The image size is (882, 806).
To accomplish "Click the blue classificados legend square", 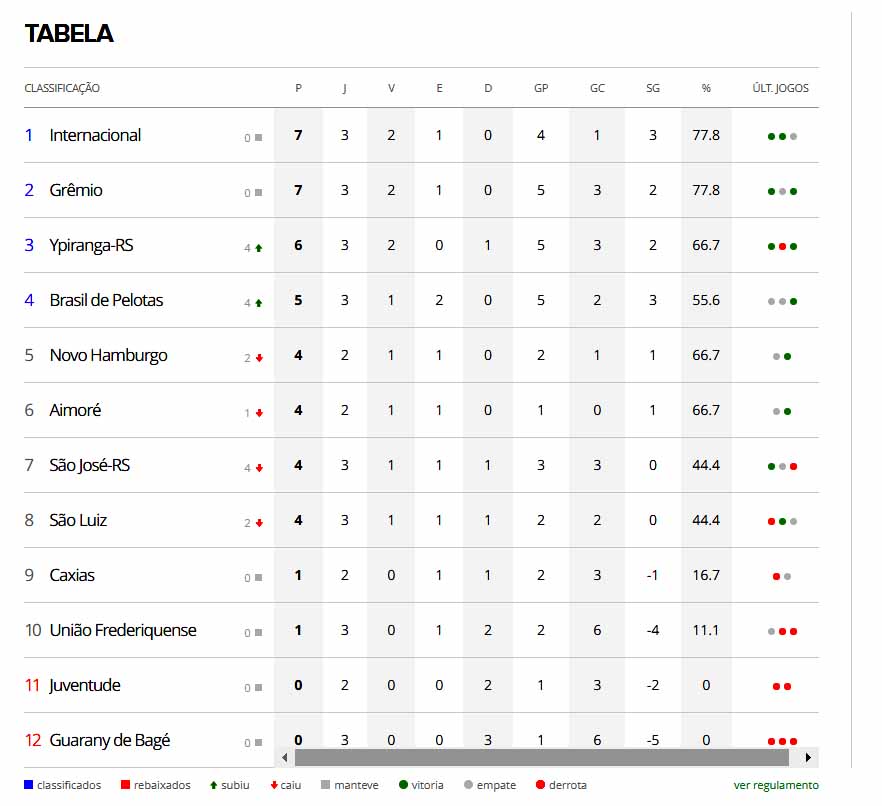I will (x=29, y=785).
